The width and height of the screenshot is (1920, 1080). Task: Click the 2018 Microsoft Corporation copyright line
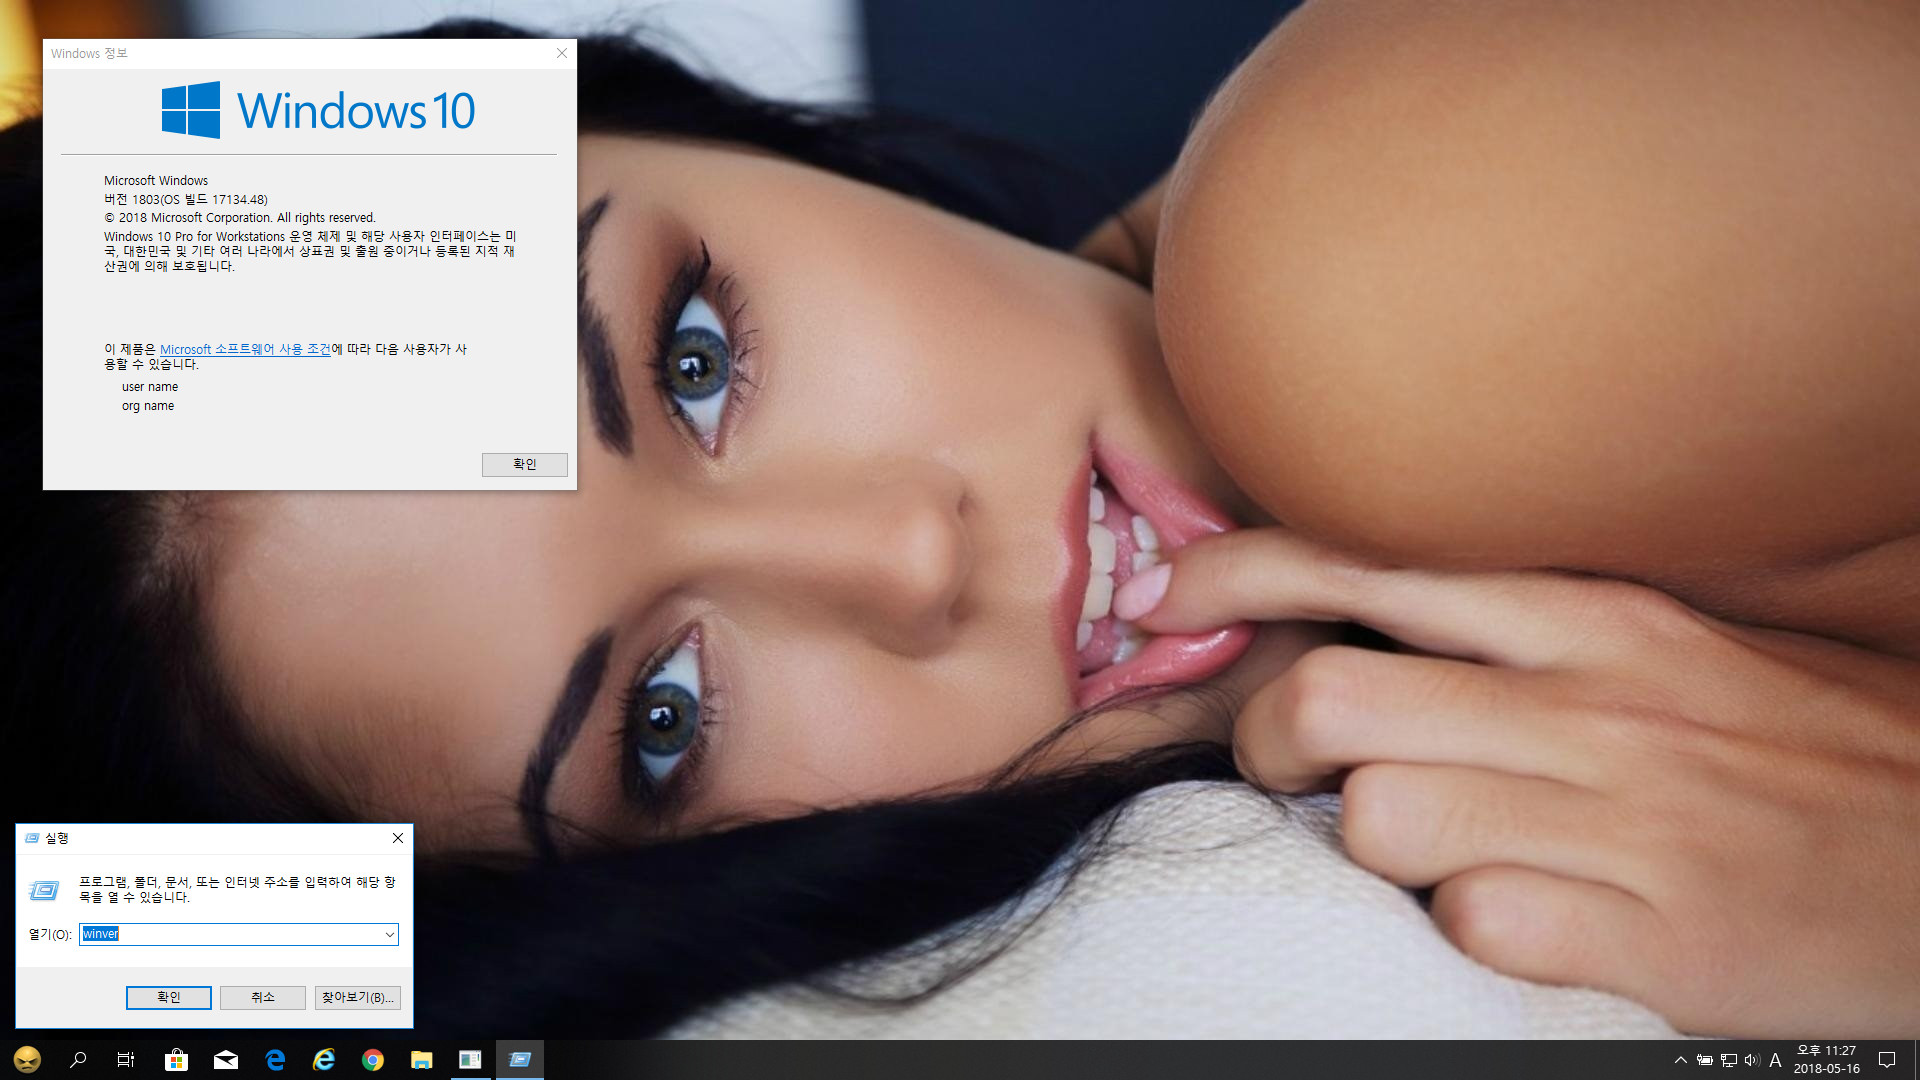point(240,218)
